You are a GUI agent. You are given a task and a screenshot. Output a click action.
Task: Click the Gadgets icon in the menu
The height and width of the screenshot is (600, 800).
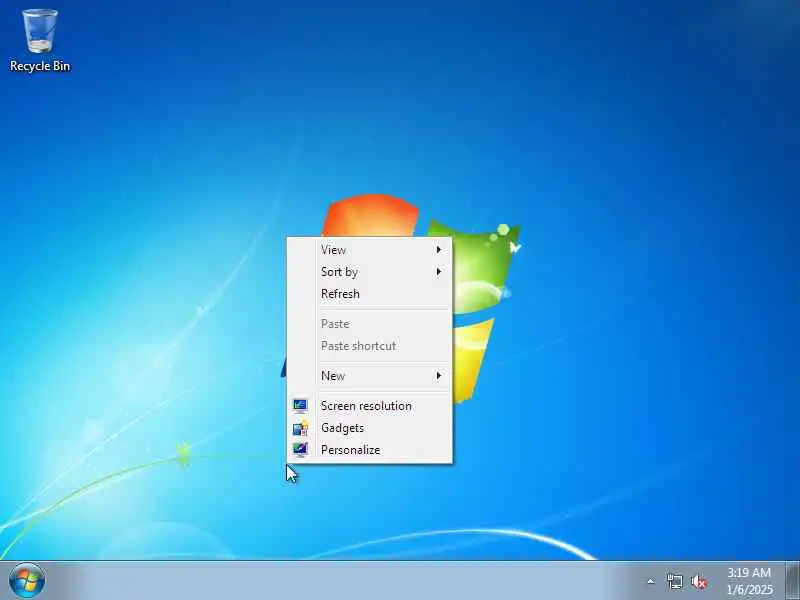tap(300, 428)
